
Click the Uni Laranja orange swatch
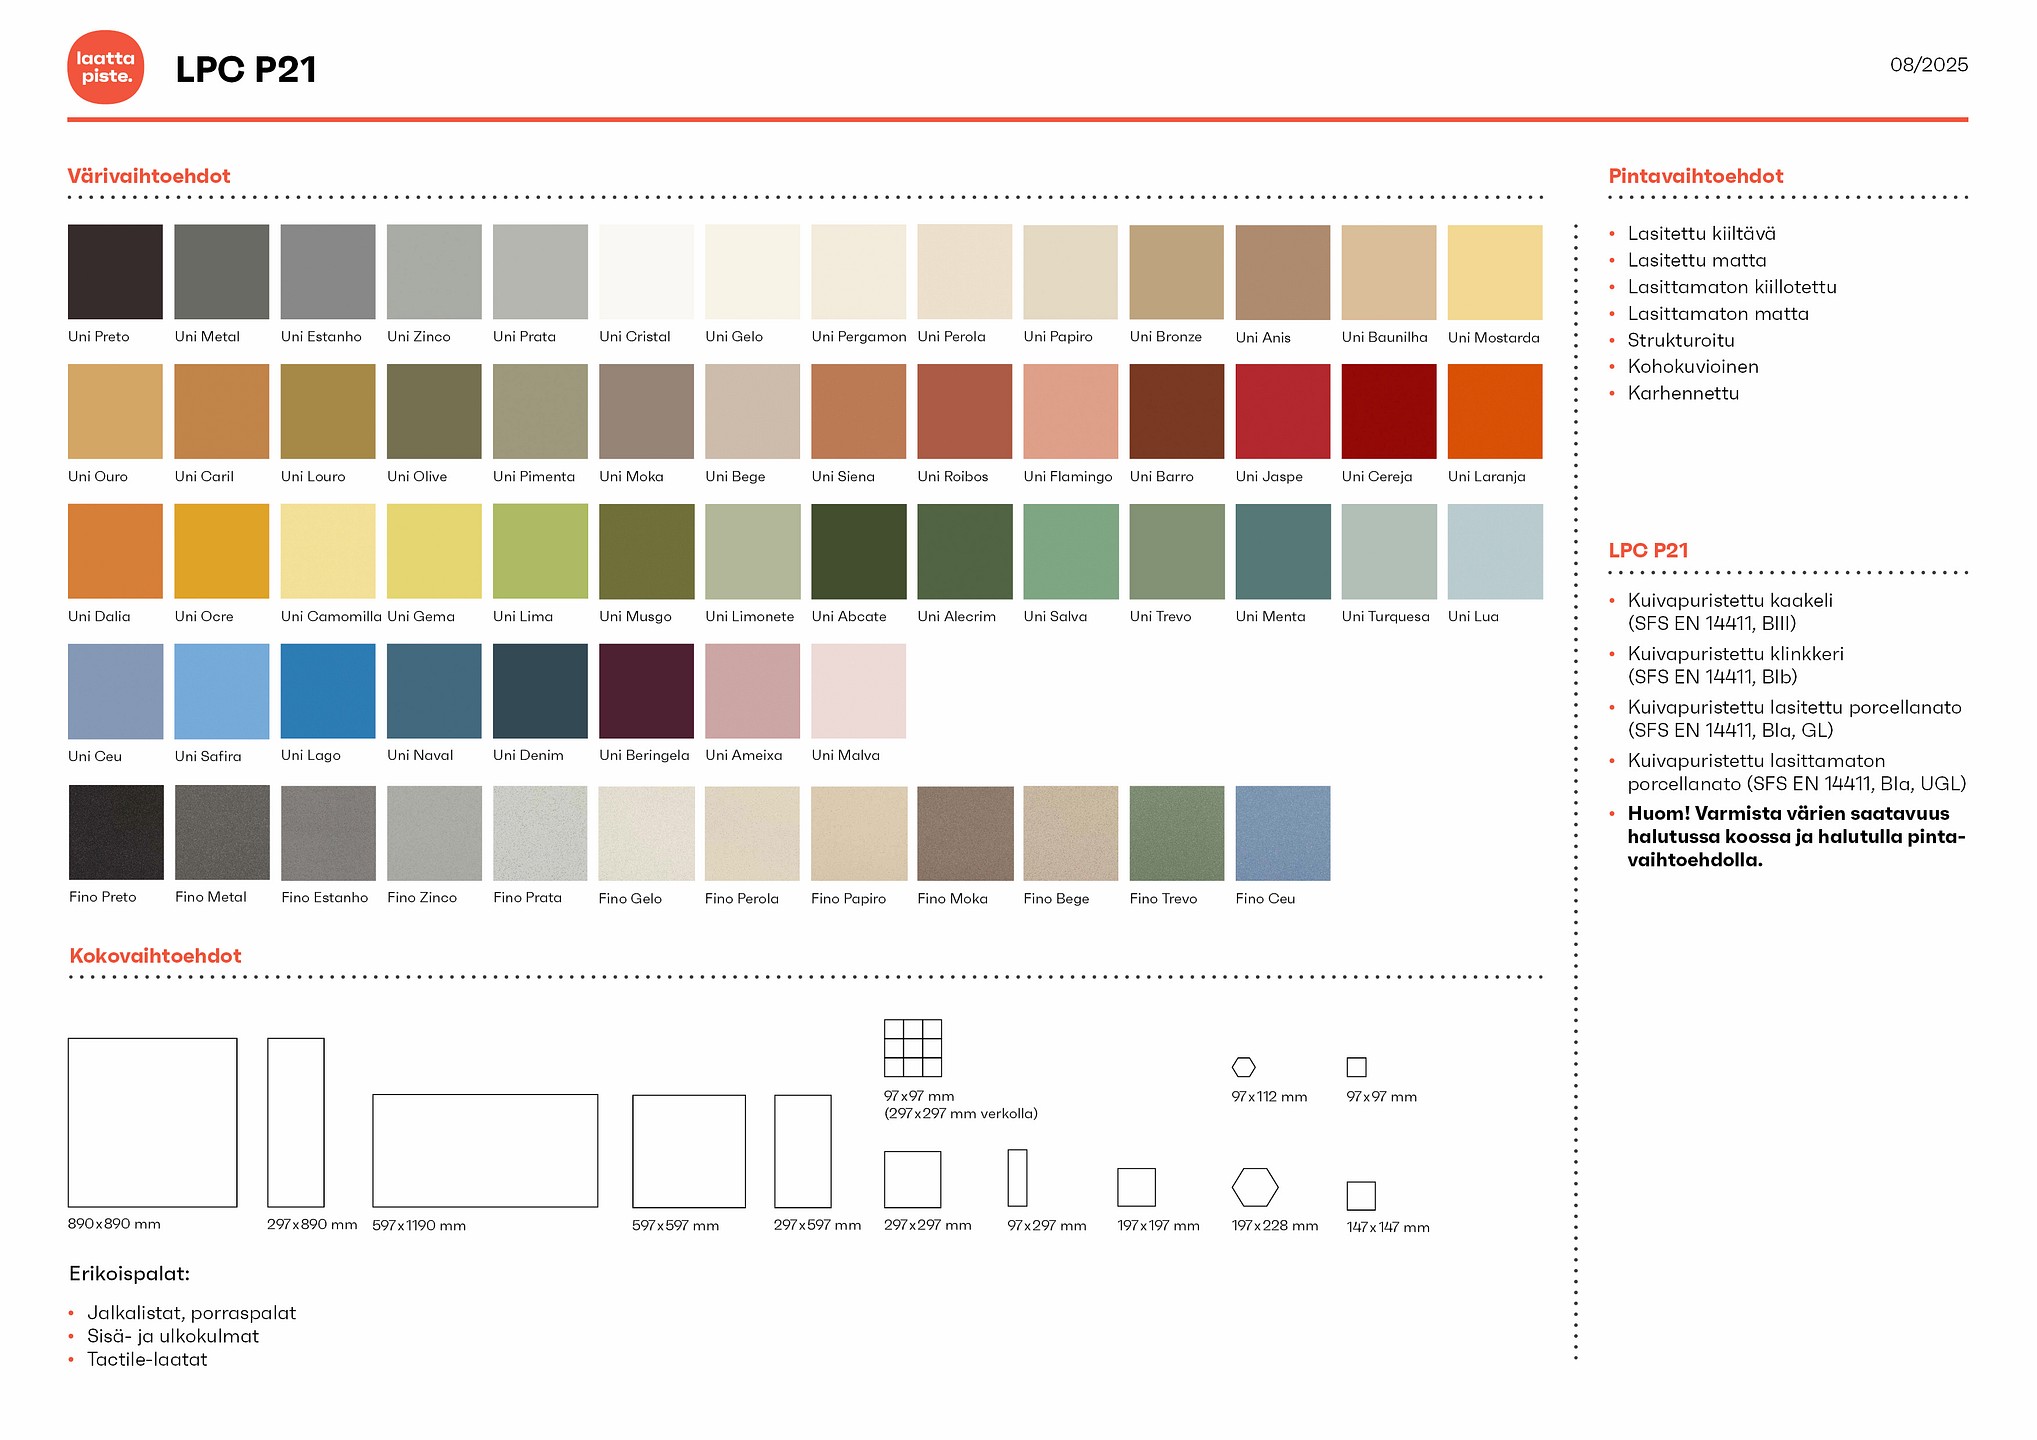pyautogui.click(x=1494, y=411)
